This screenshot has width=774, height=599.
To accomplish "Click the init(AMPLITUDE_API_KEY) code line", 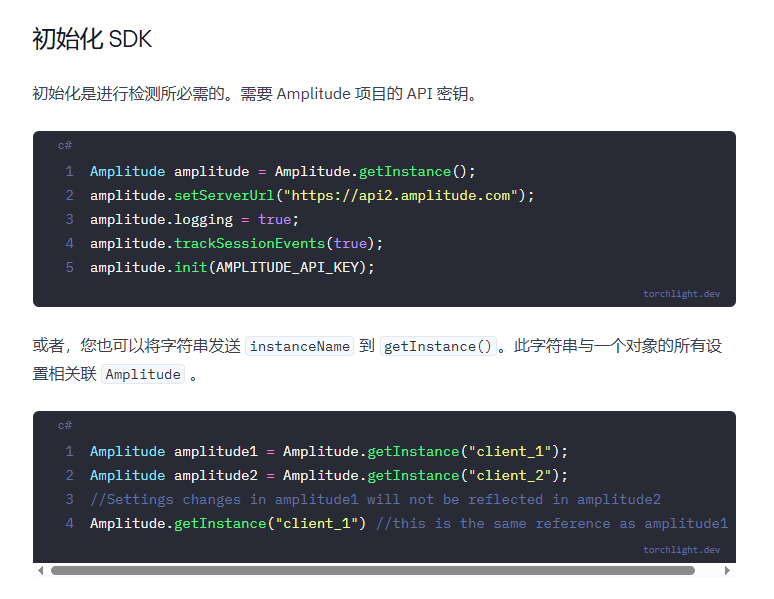I will coord(232,268).
